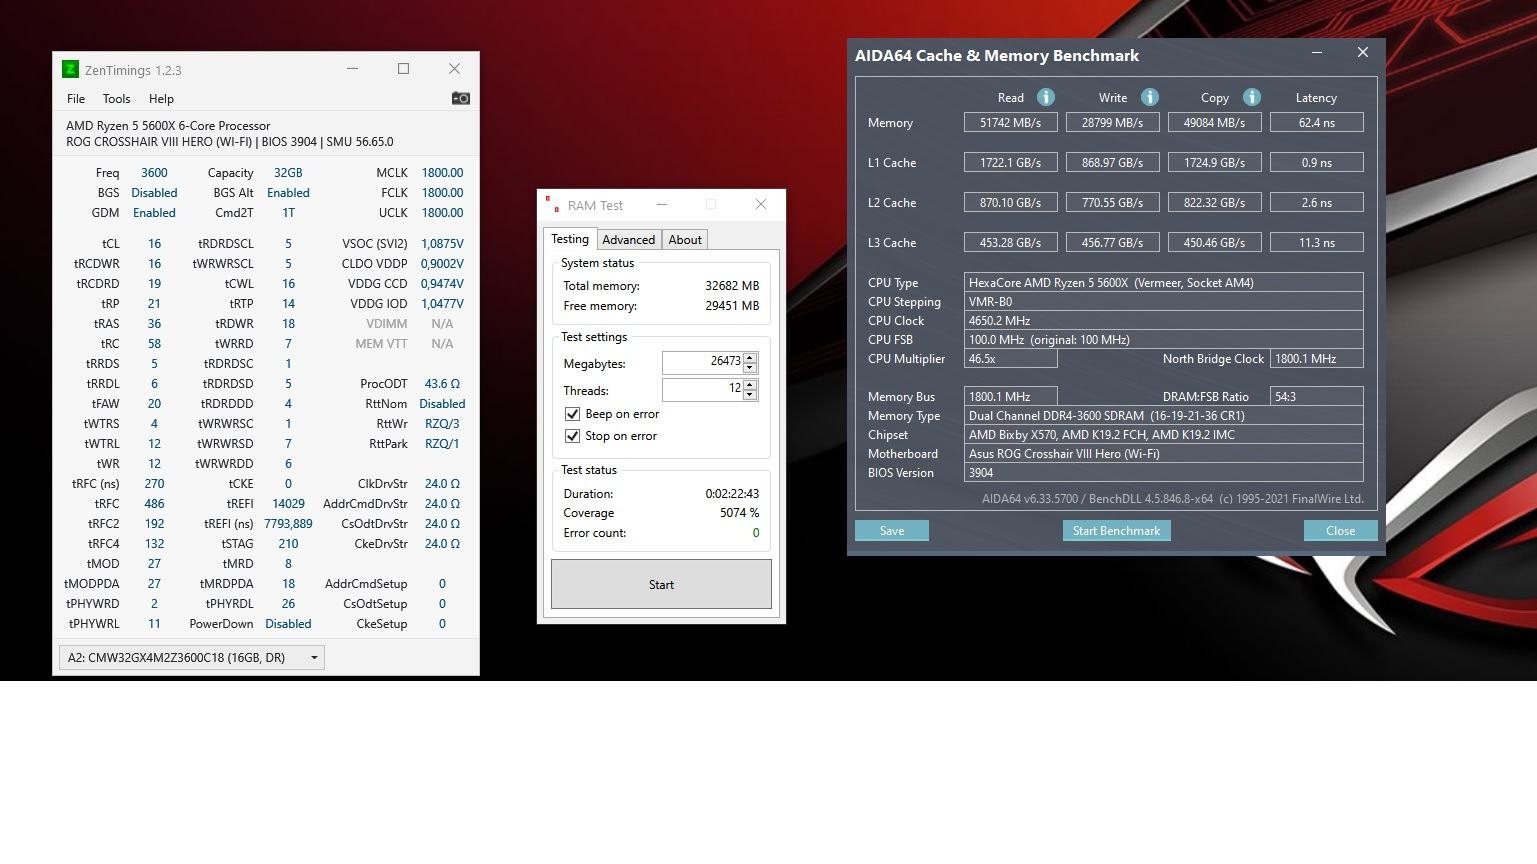Click the Total memory value 32682 MB
The image size is (1537, 864).
click(732, 286)
